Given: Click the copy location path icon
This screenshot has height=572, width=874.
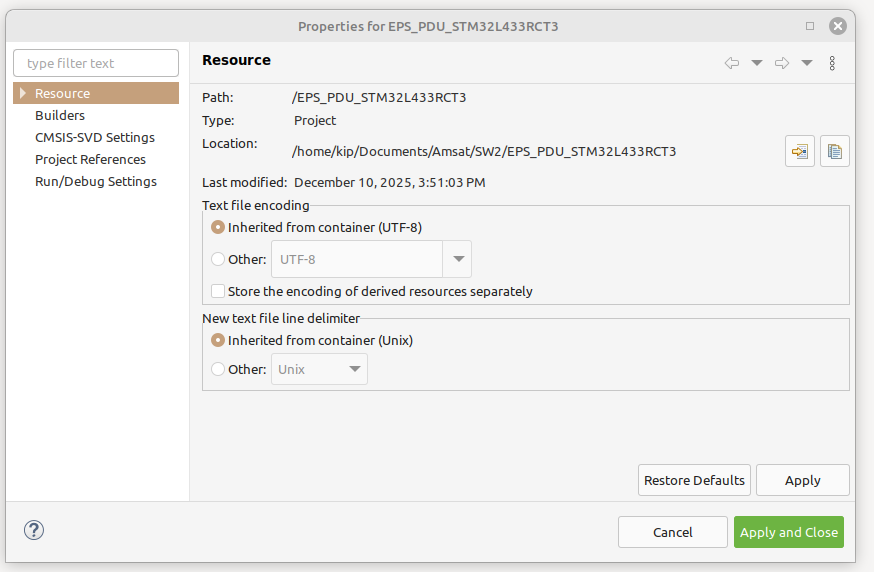Looking at the screenshot, I should pos(835,152).
